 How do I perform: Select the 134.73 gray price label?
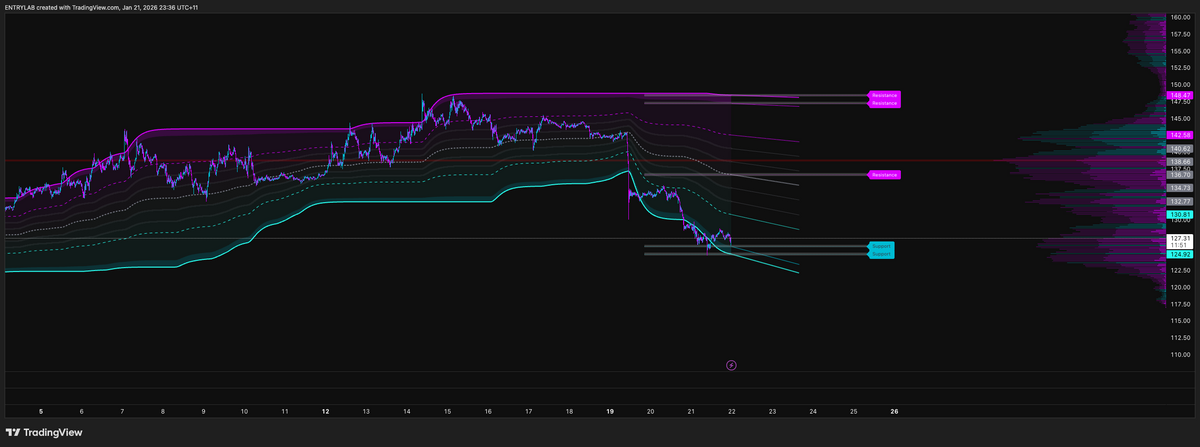[x=1180, y=187]
